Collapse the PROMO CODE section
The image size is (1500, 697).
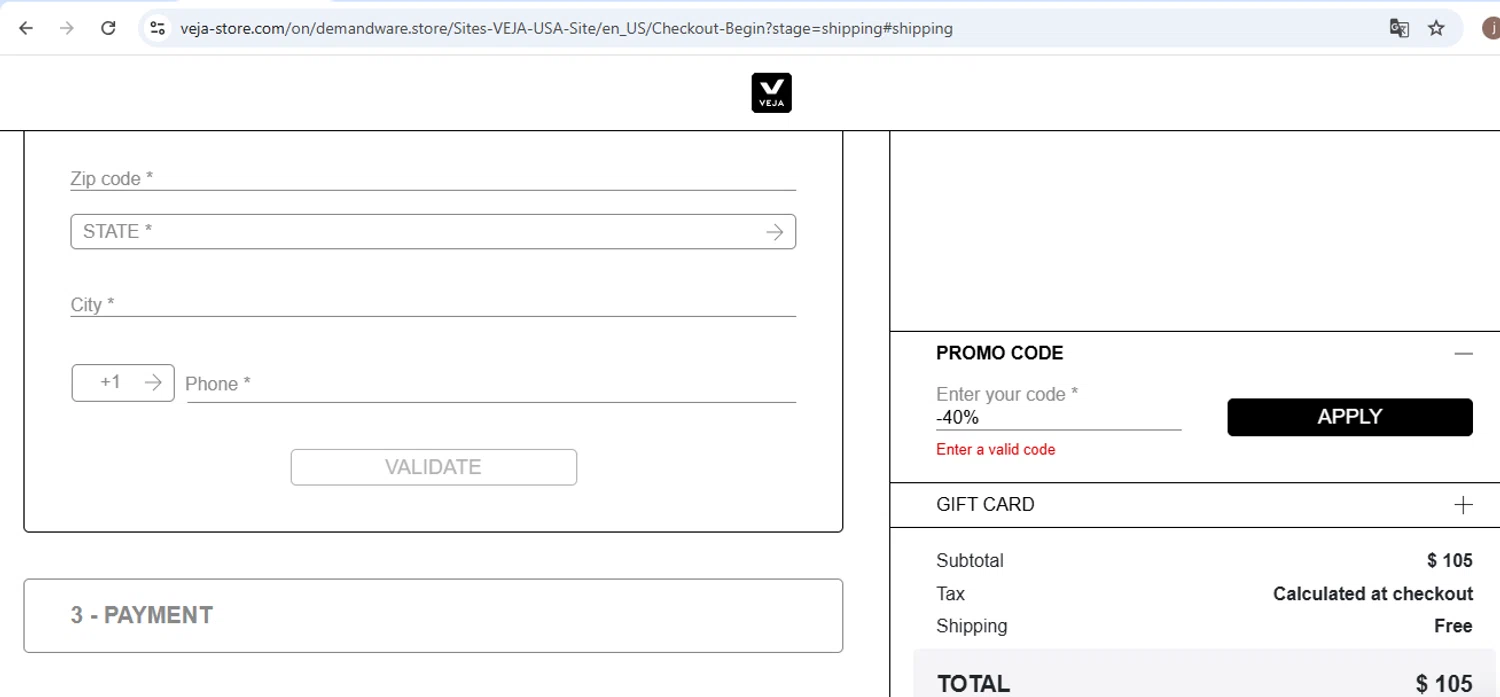[x=1463, y=353]
